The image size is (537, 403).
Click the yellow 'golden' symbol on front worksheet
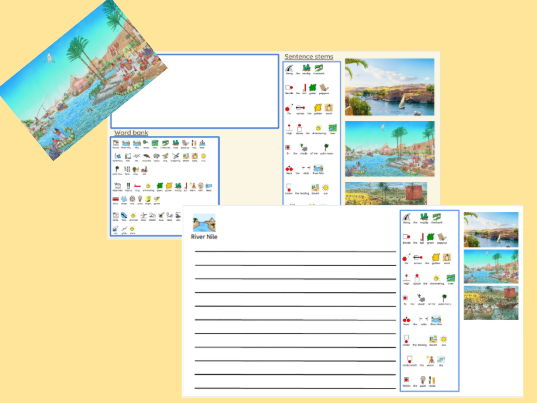436,258
